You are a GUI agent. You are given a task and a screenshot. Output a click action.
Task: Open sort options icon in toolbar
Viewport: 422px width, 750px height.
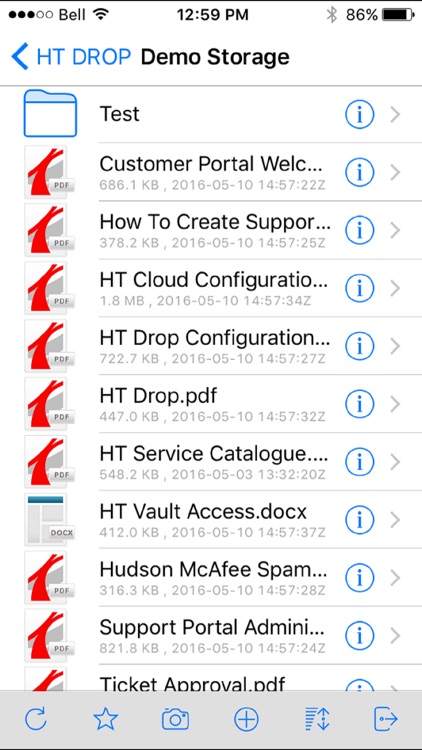click(x=316, y=719)
